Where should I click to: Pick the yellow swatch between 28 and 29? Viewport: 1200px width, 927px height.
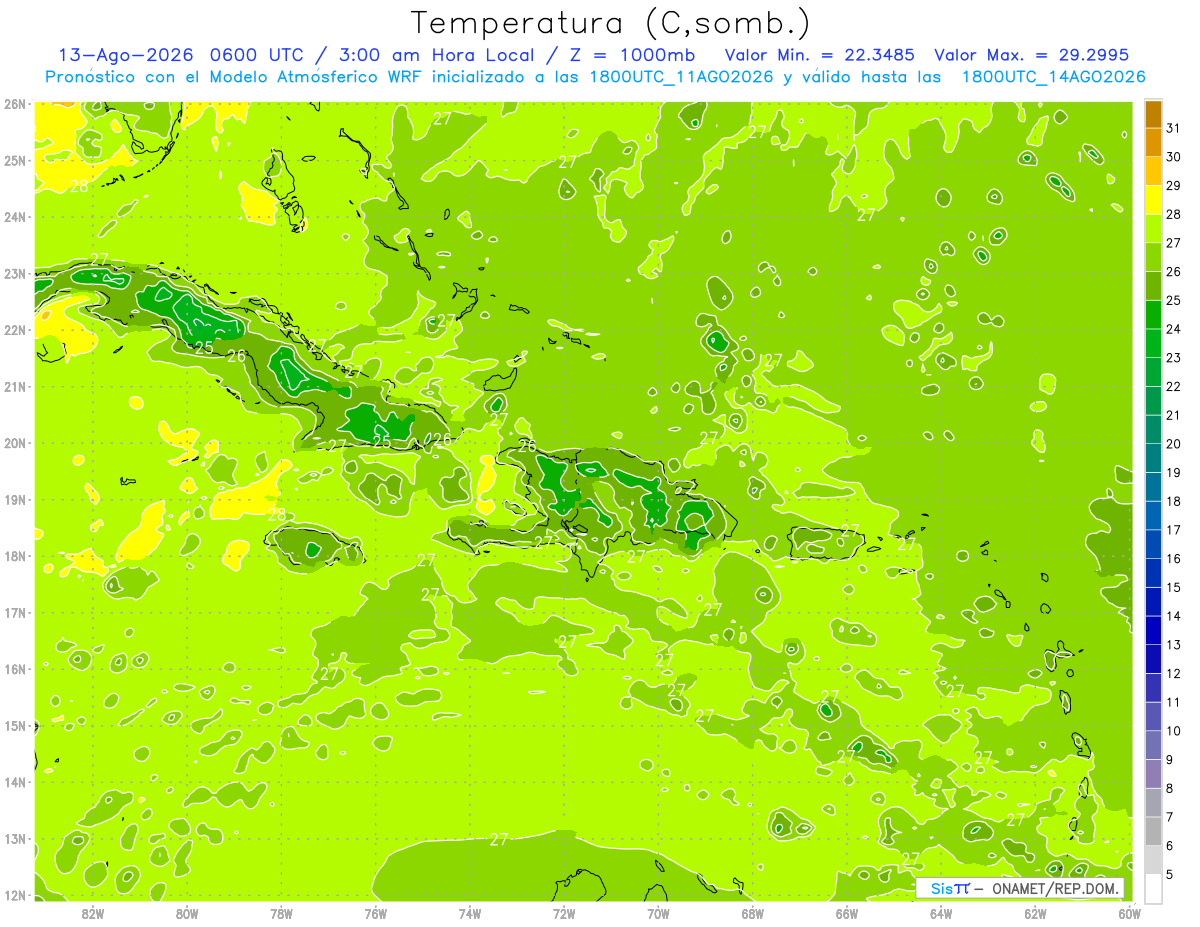[x=1153, y=200]
